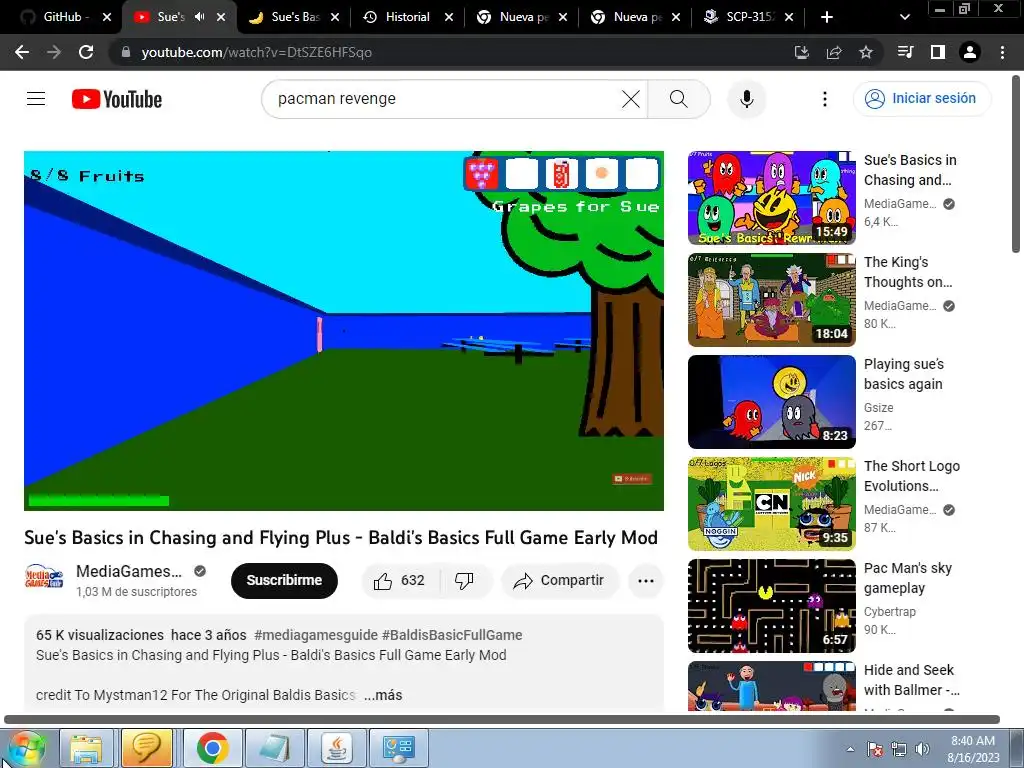This screenshot has width=1024, height=768.
Task: Open The Short Logo Evolutions thumbnail
Action: pyautogui.click(x=771, y=504)
